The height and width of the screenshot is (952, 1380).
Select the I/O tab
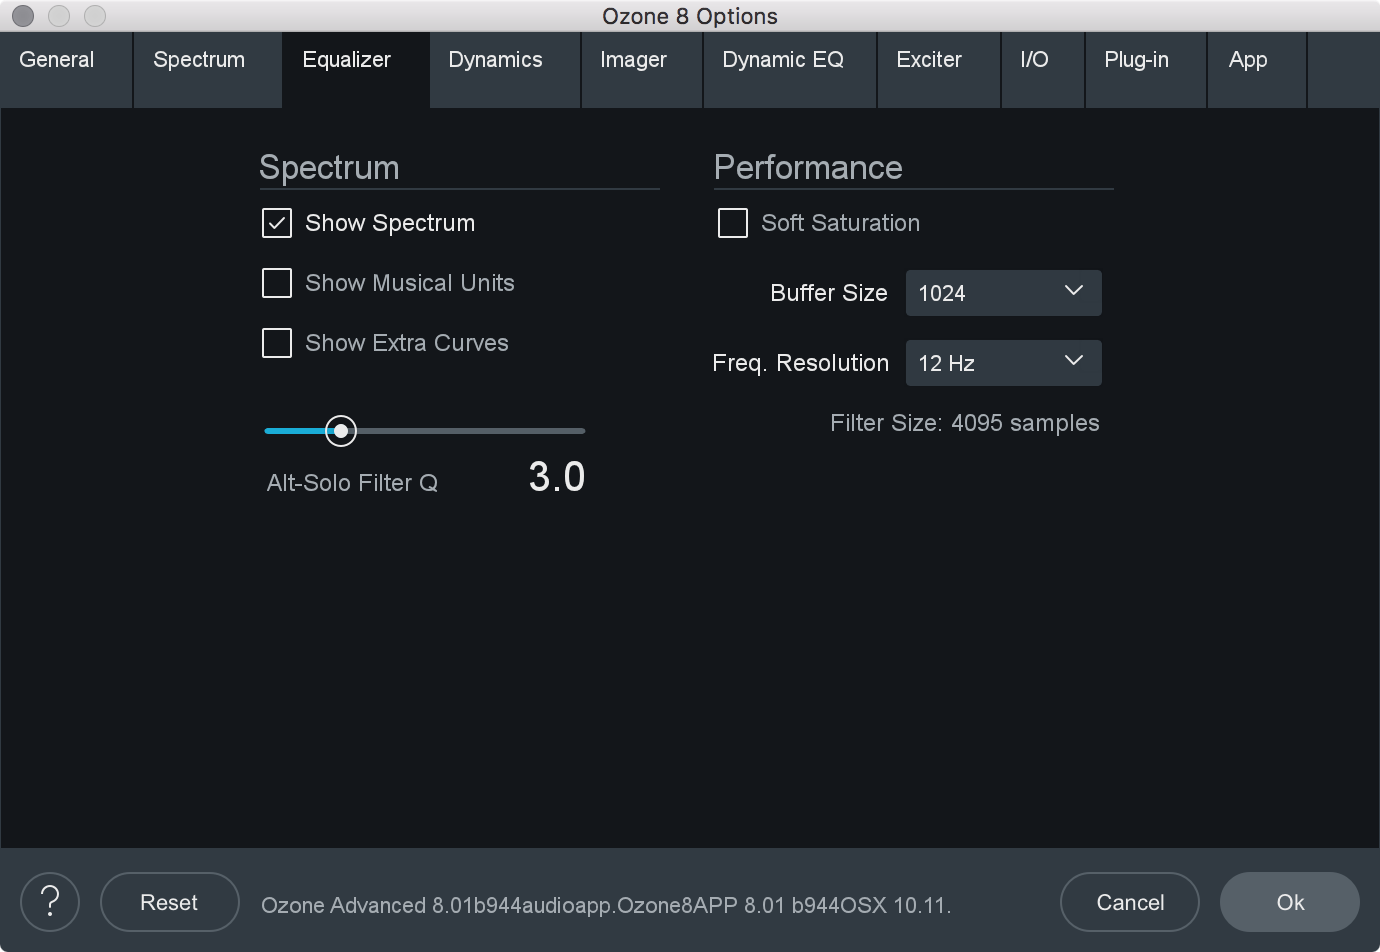click(1043, 69)
